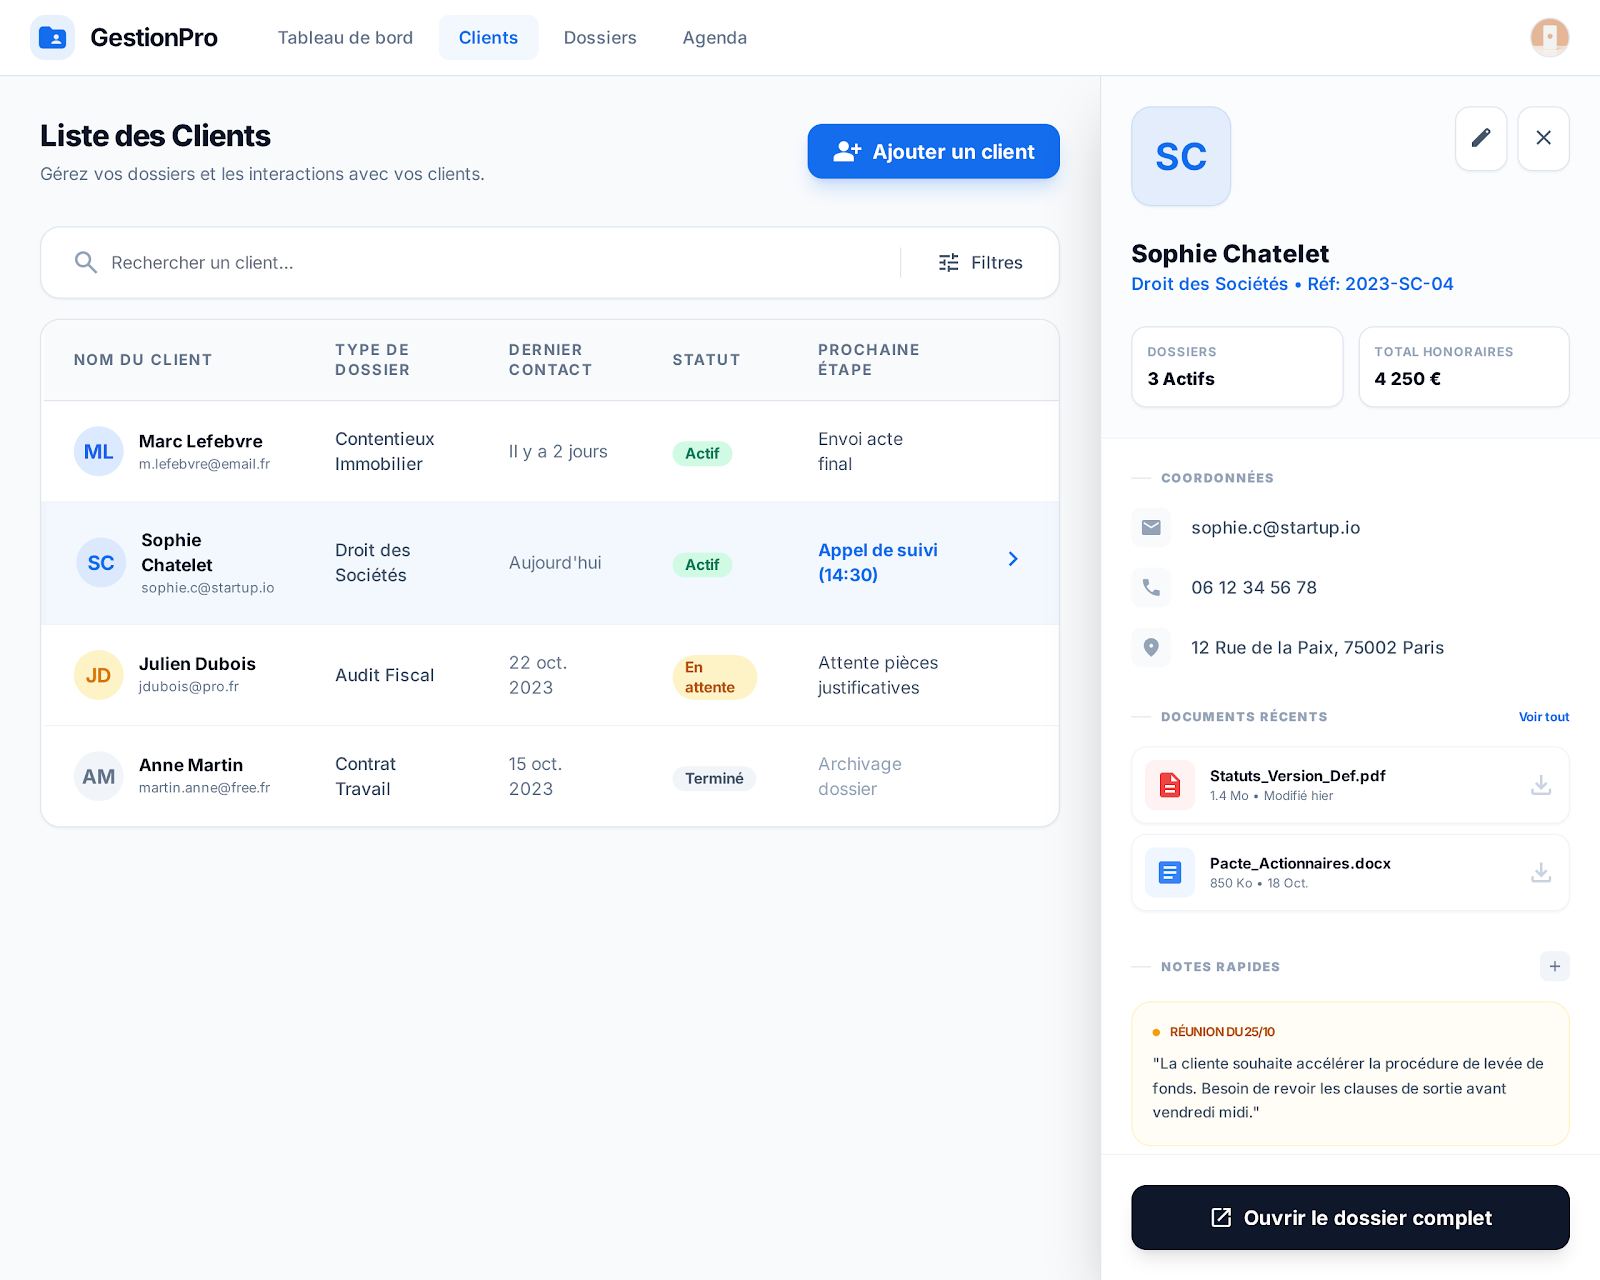
Task: Go to Tableau de bord
Action: click(x=345, y=37)
